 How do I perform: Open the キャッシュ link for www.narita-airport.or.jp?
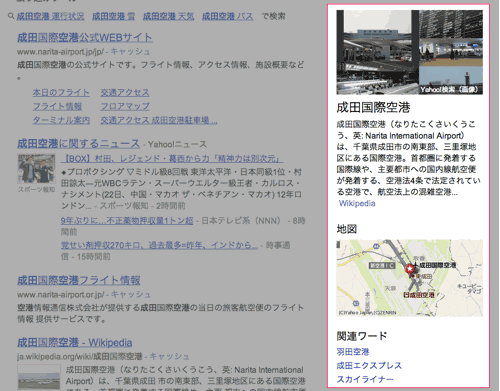pos(131,295)
